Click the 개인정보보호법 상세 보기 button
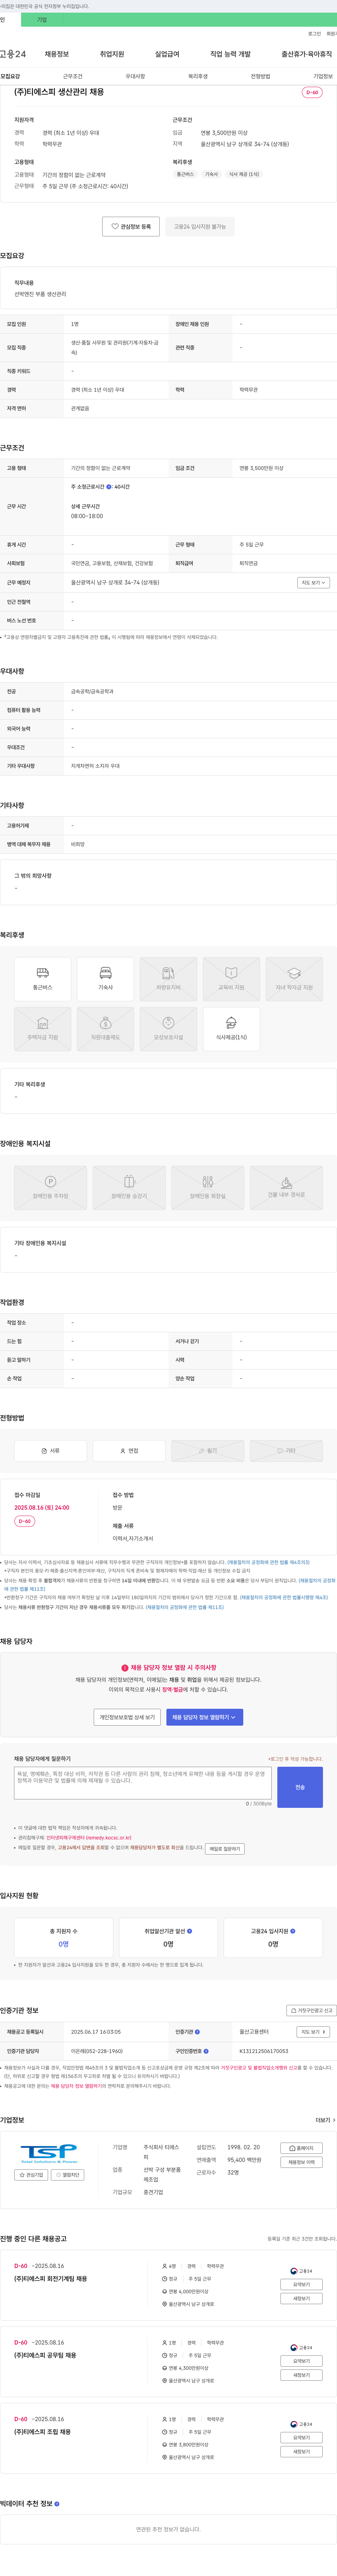This screenshot has height=2576, width=337. (x=127, y=1717)
